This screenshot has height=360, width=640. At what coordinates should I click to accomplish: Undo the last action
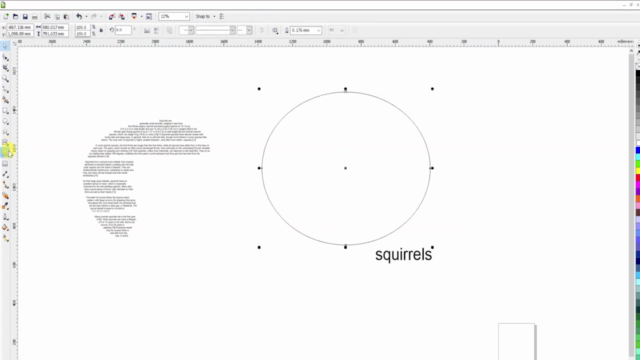click(79, 16)
